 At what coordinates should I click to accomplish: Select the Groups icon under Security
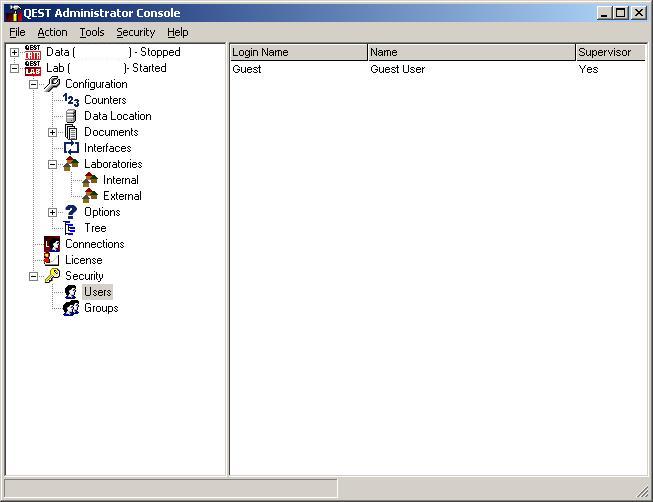pyautogui.click(x=71, y=308)
